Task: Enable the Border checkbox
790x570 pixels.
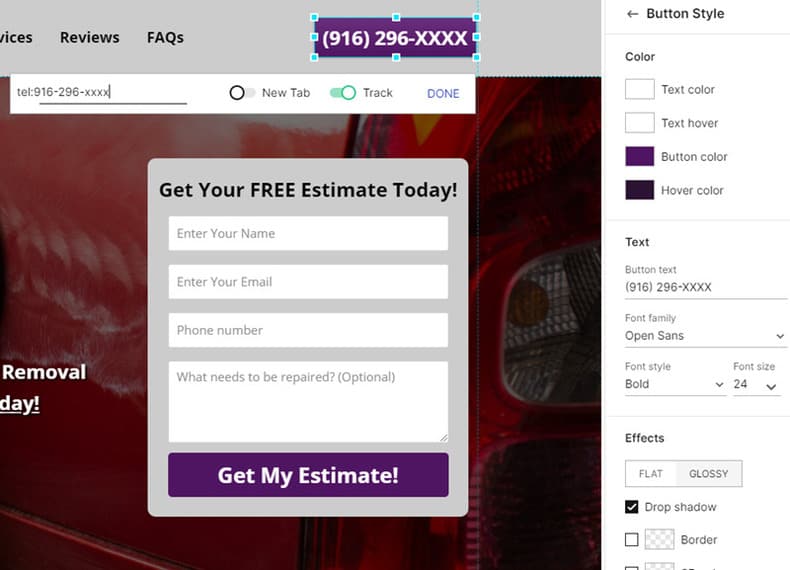Action: (631, 540)
